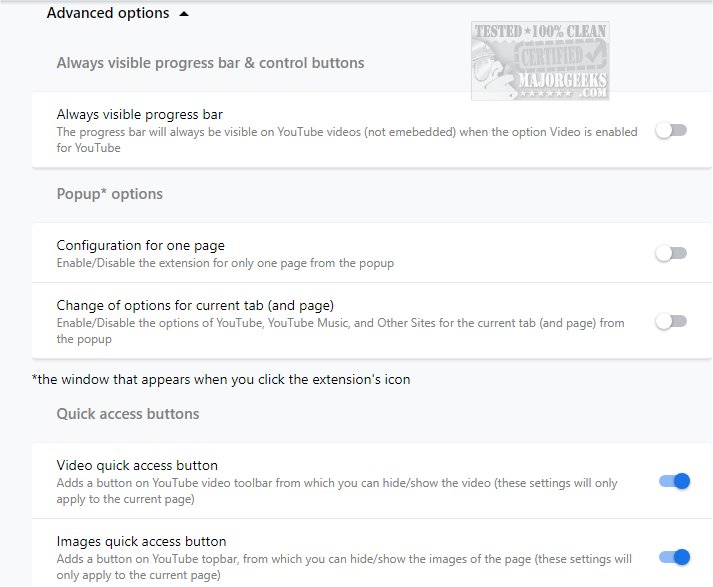Enable Change of options for current tab switch
713x587 pixels.
[671, 321]
